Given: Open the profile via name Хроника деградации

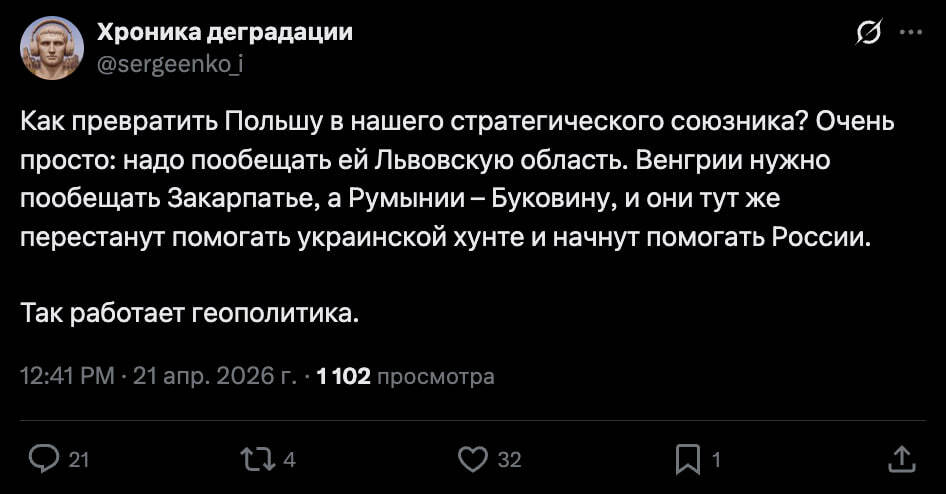Looking at the screenshot, I should (224, 32).
